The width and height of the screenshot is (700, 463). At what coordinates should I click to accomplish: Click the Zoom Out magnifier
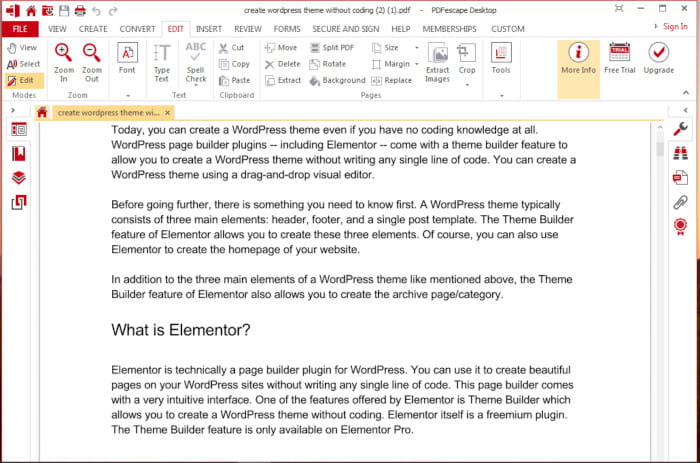tap(92, 63)
